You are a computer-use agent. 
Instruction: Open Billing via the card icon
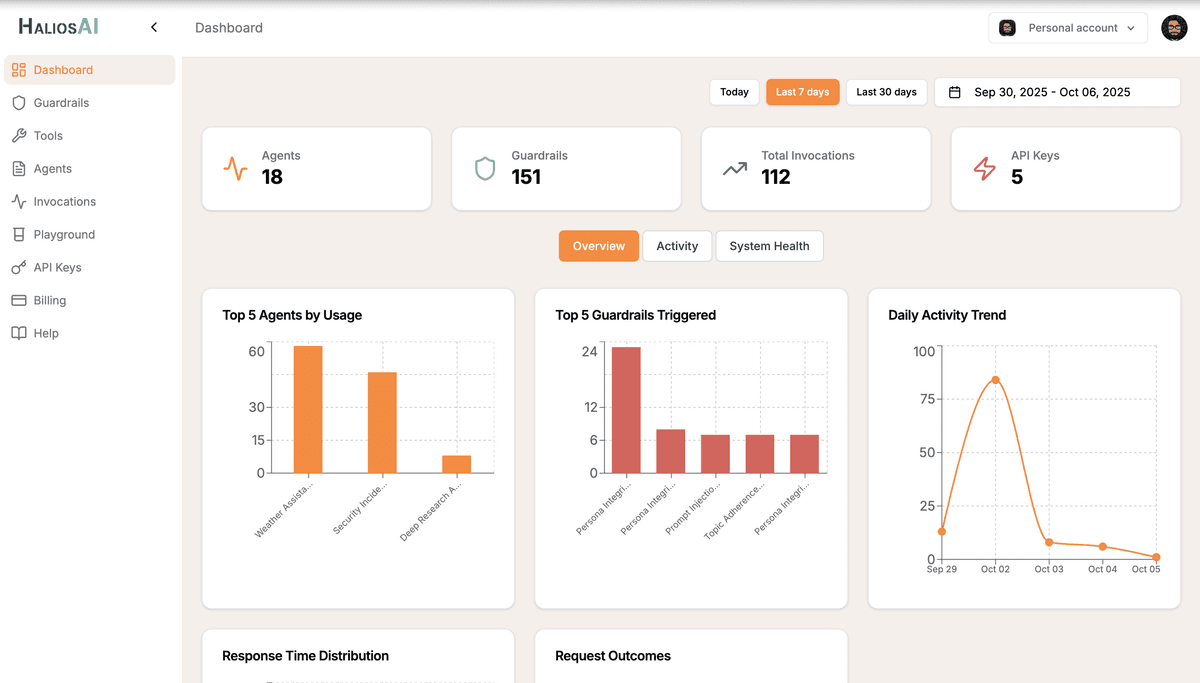coord(18,300)
